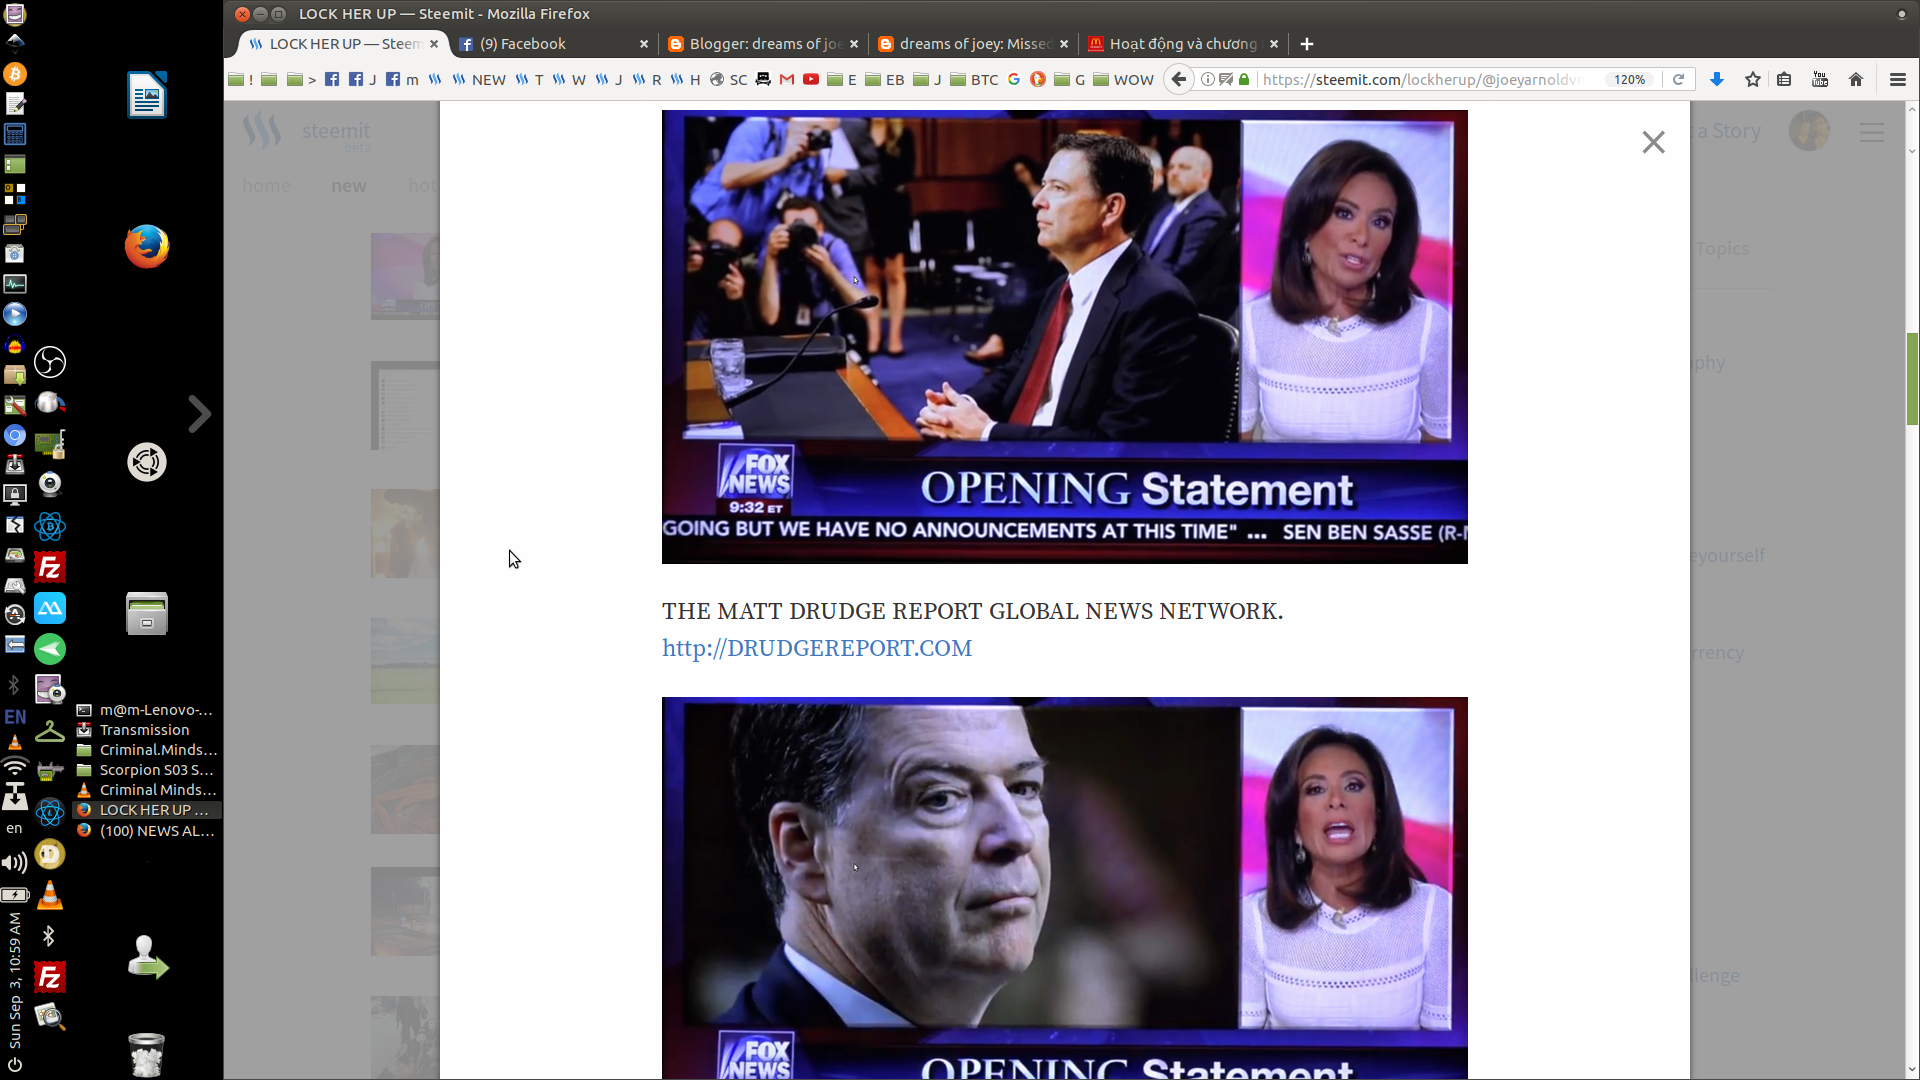1920x1080 pixels.
Task: Click the YouTube toolbar extension icon
Action: [x=1820, y=79]
